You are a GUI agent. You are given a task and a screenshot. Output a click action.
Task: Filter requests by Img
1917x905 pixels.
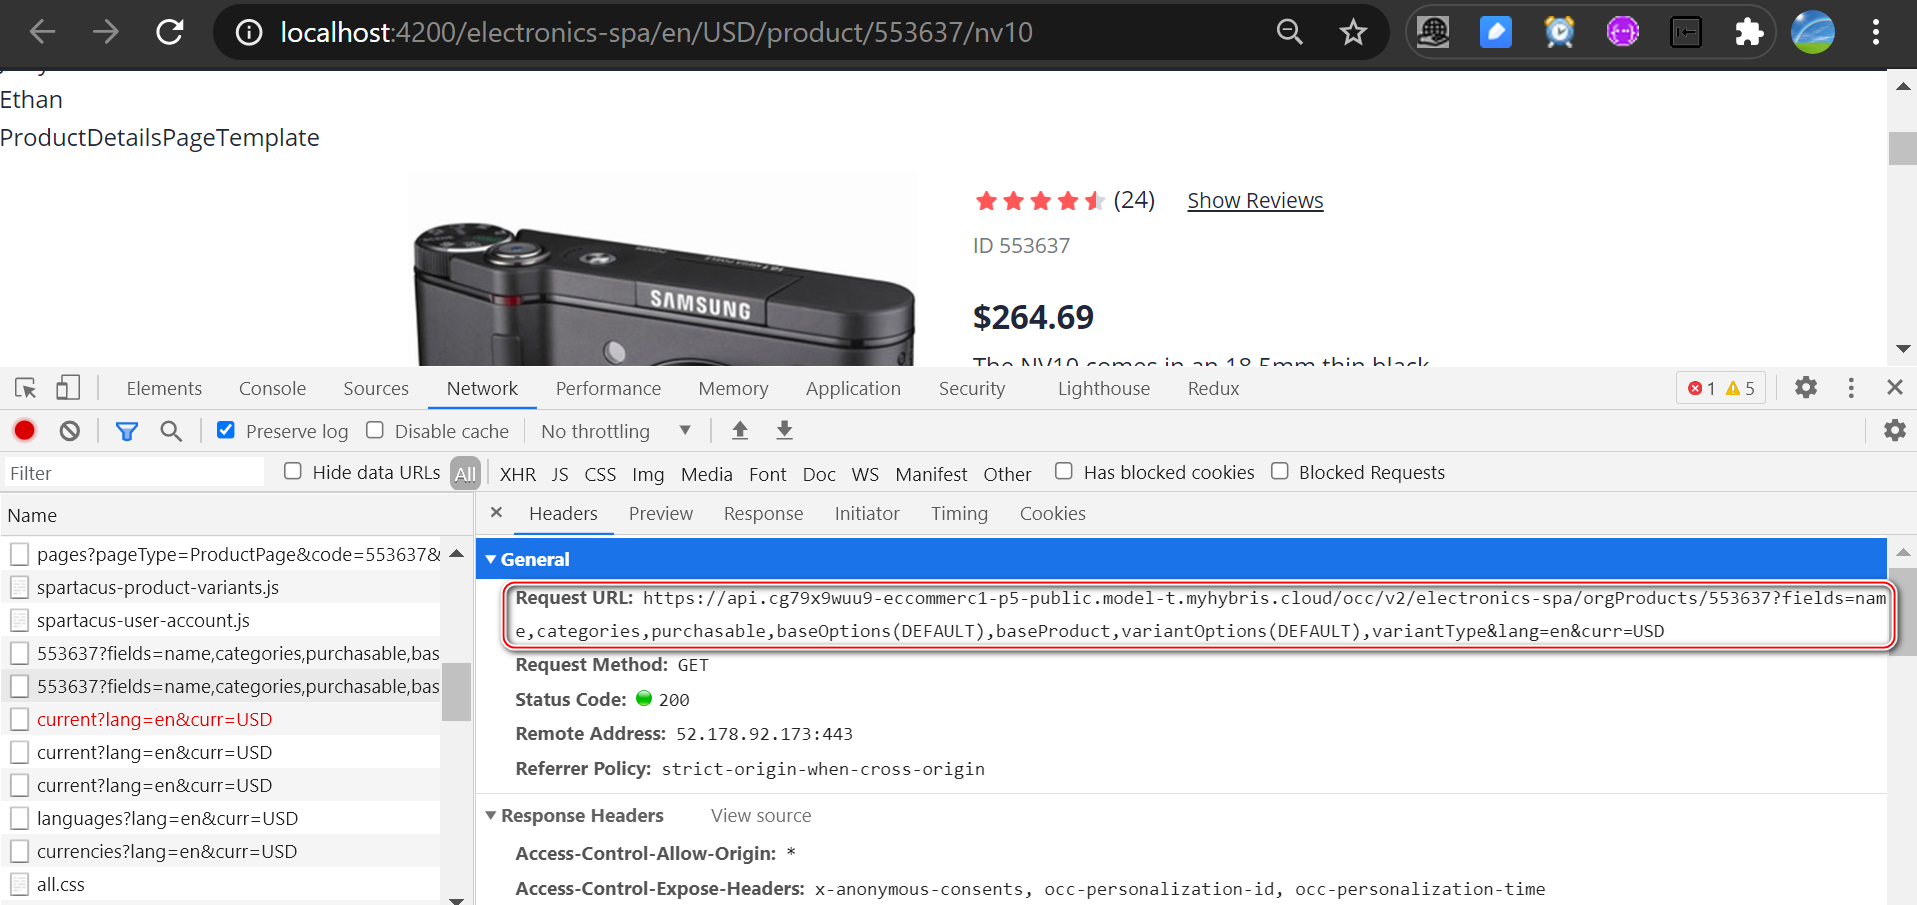point(648,474)
